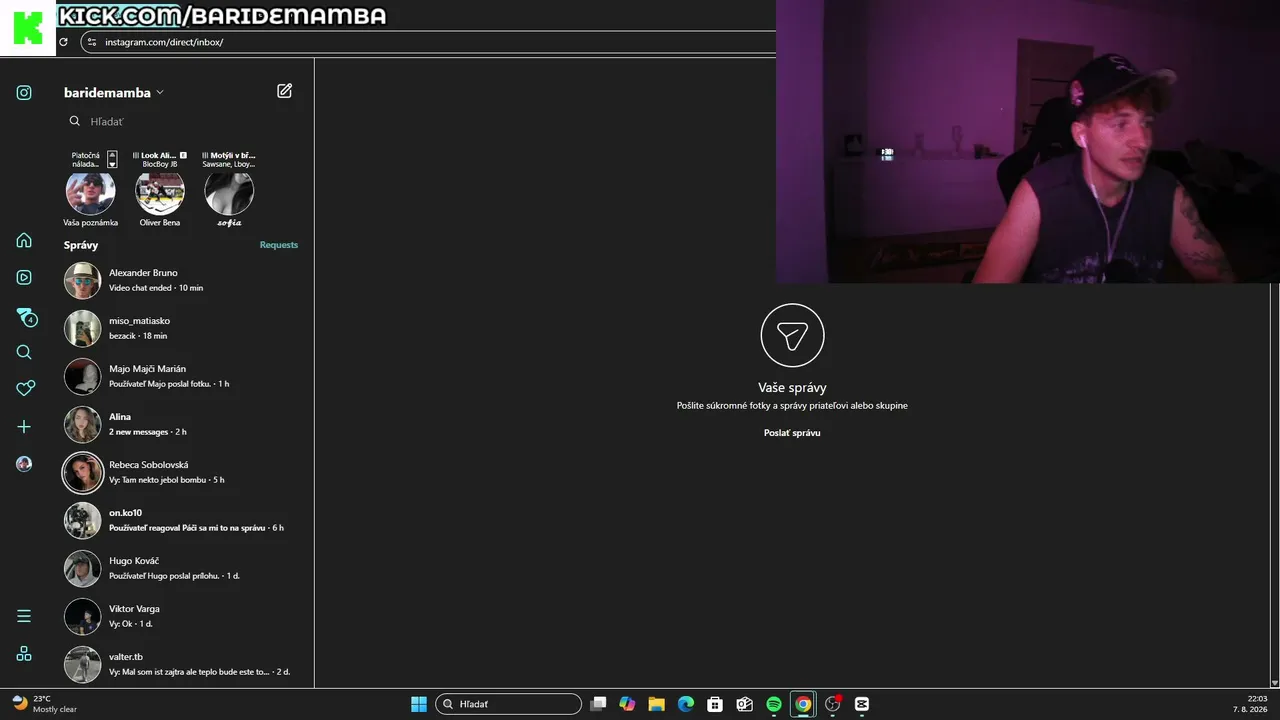1280x720 pixels.
Task: Create a new post with plus icon
Action: coord(24,427)
